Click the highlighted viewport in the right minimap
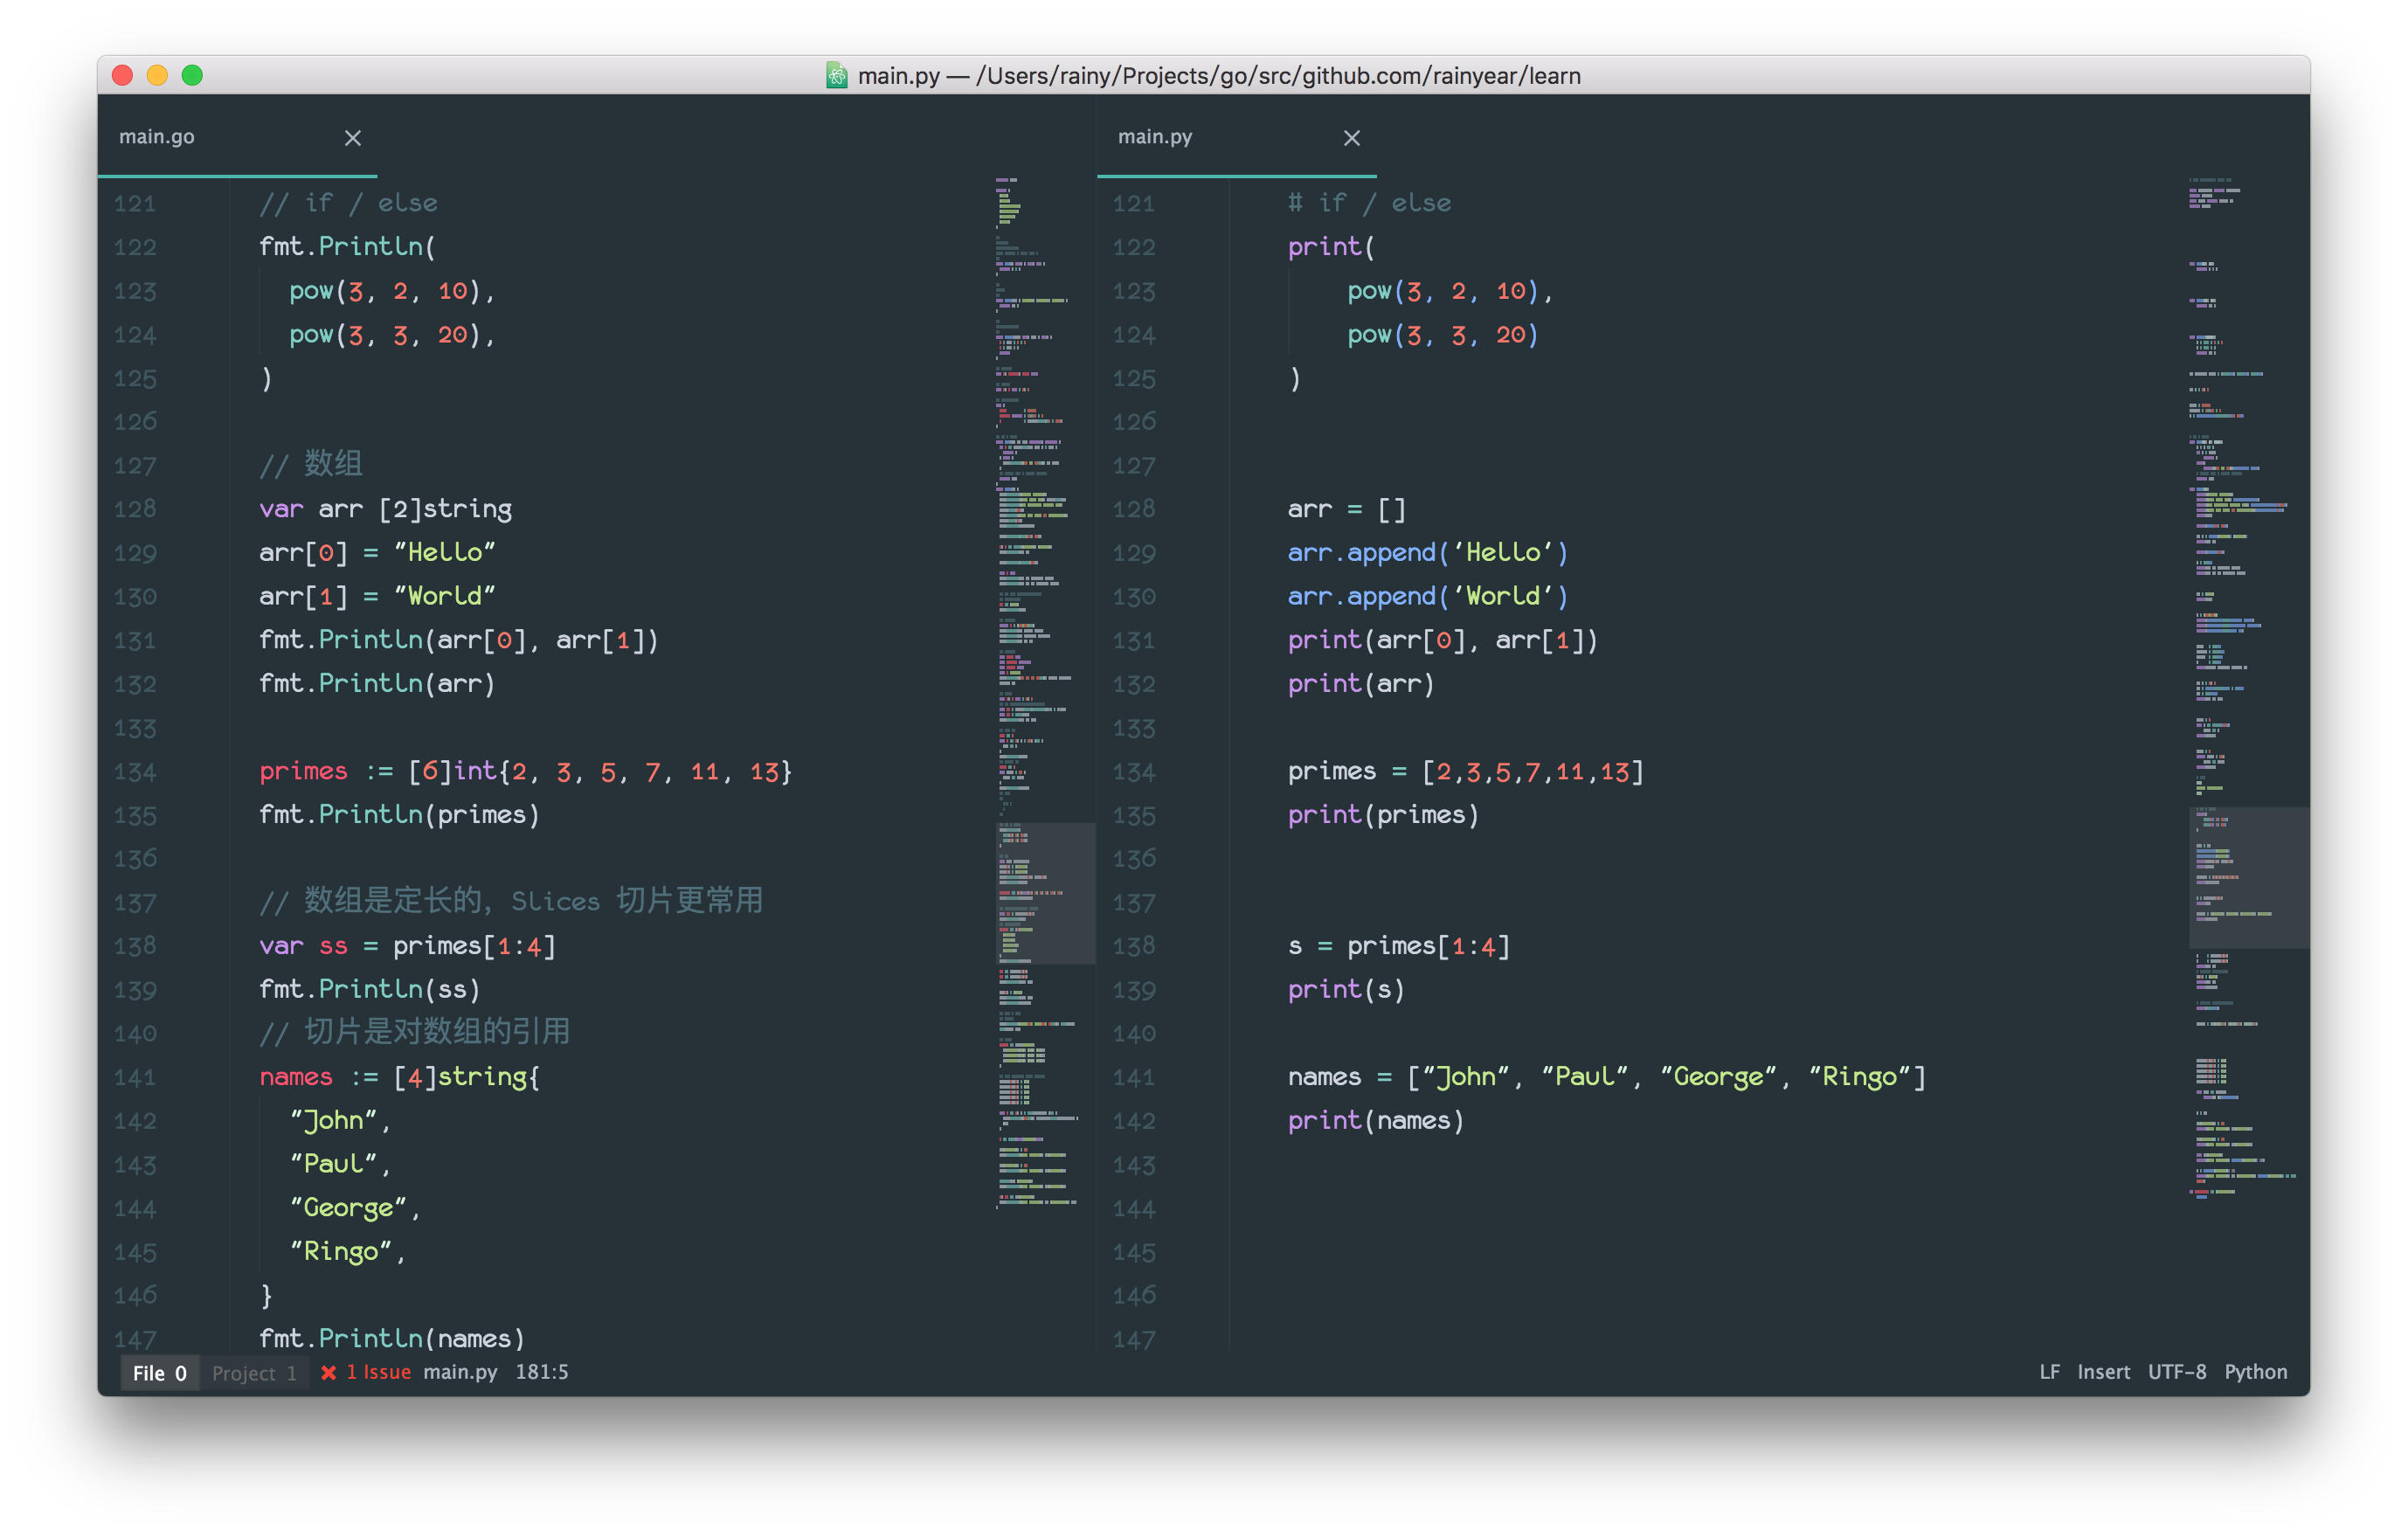 point(2248,878)
